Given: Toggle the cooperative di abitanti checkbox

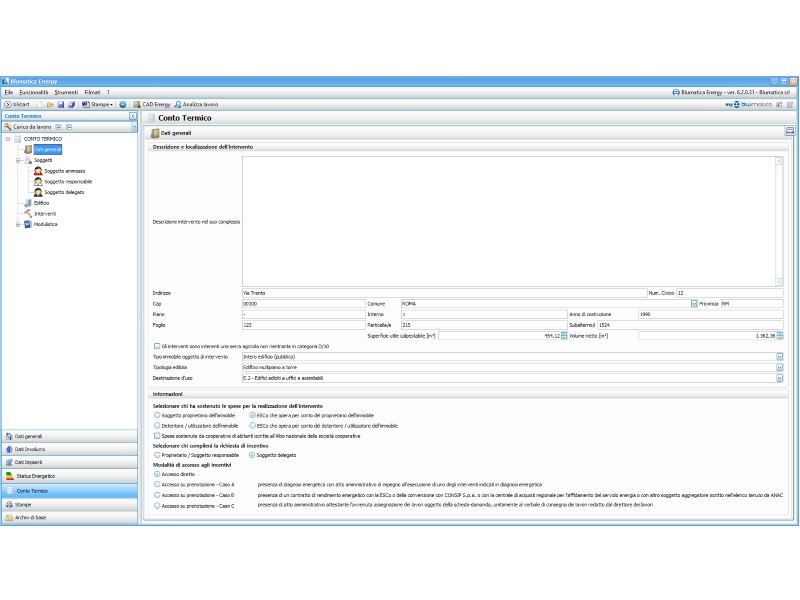Looking at the screenshot, I should (157, 436).
